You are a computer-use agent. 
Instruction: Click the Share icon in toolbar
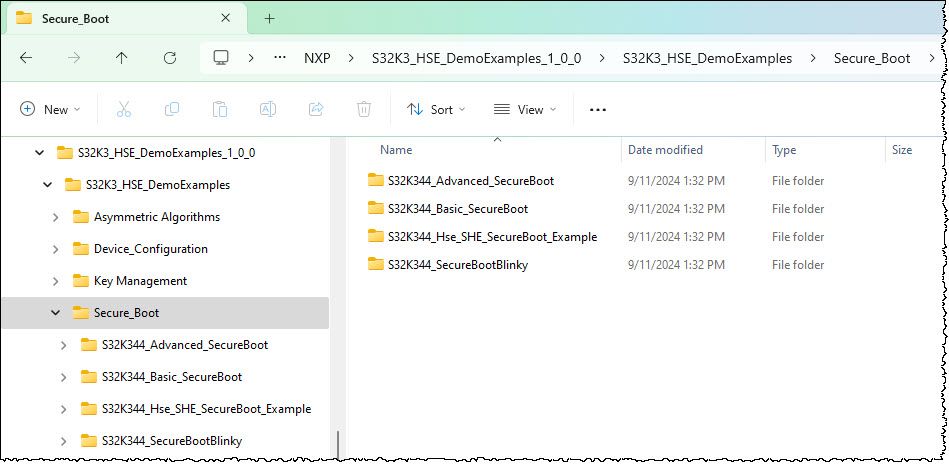click(316, 109)
